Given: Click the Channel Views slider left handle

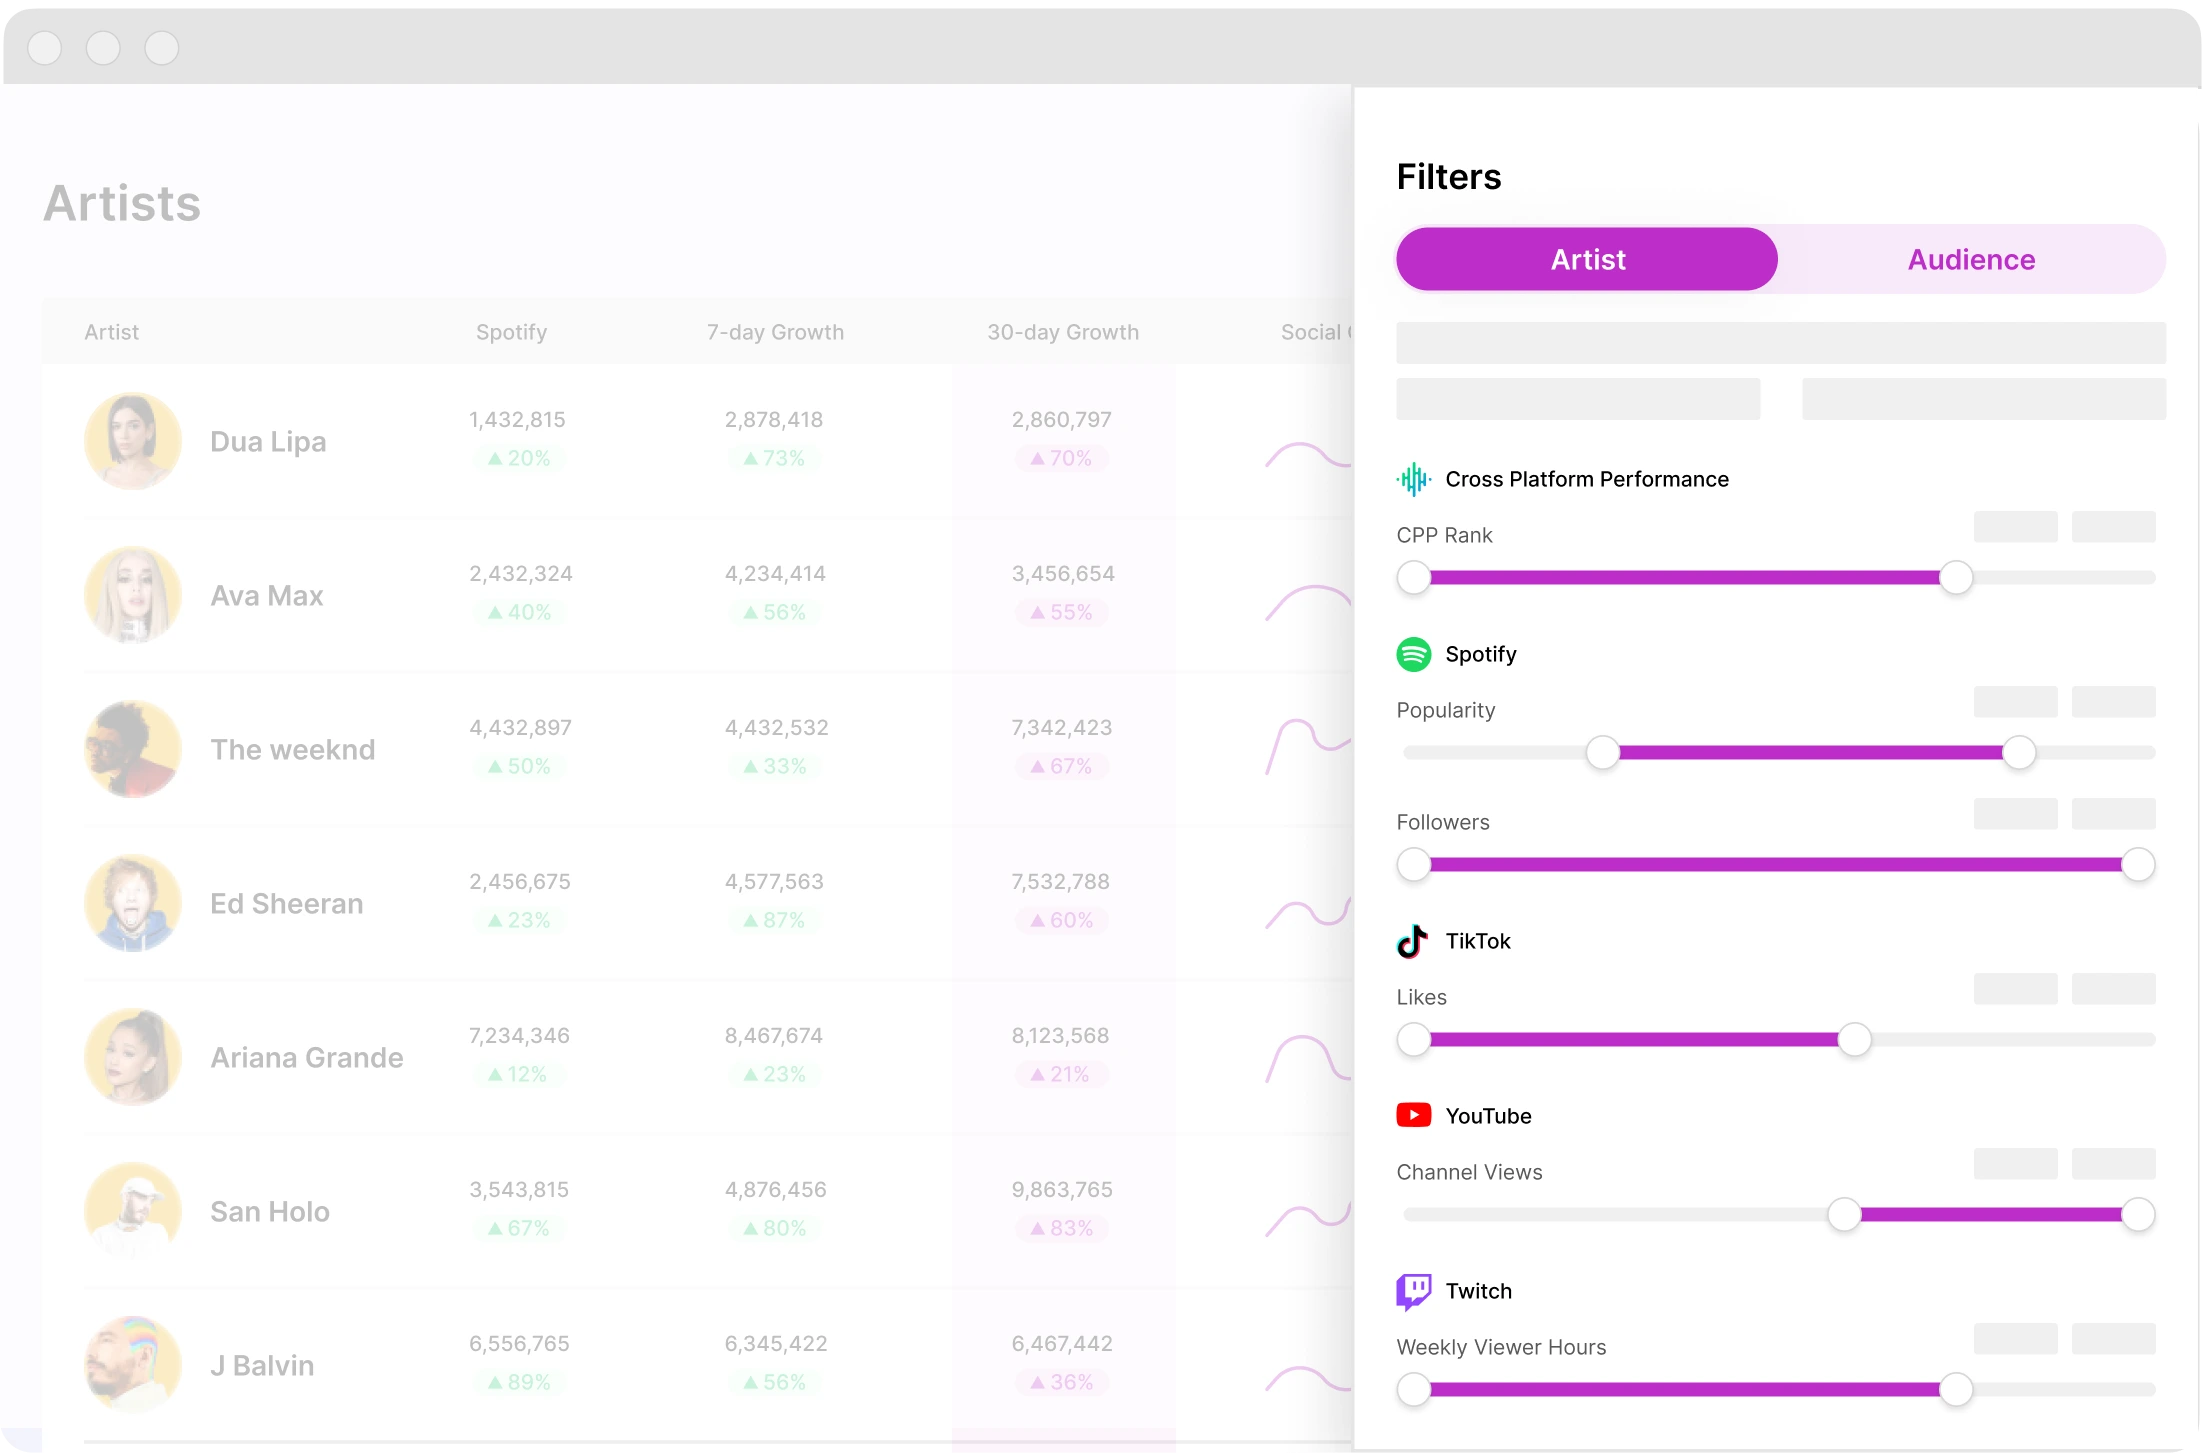Looking at the screenshot, I should [x=1843, y=1214].
